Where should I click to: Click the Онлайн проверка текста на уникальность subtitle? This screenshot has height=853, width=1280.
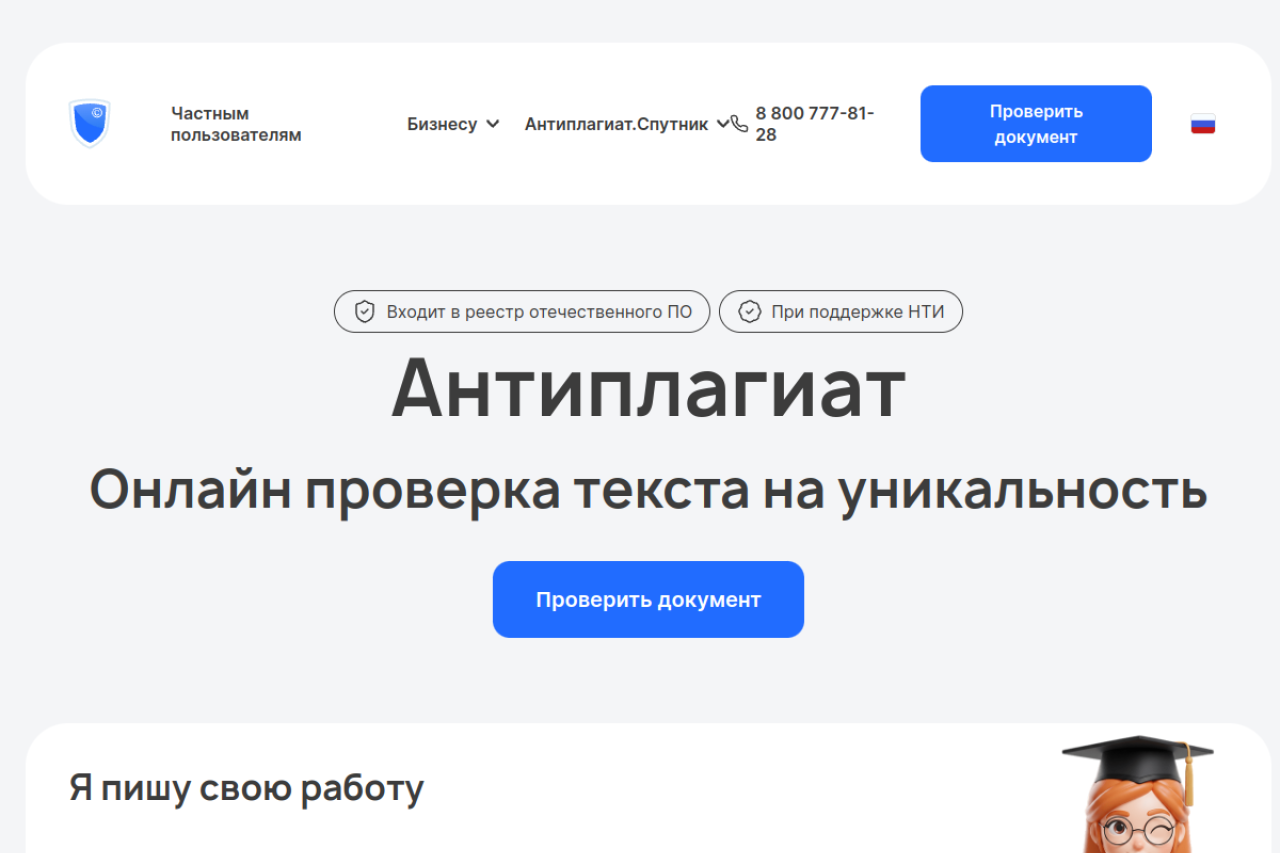pos(648,490)
